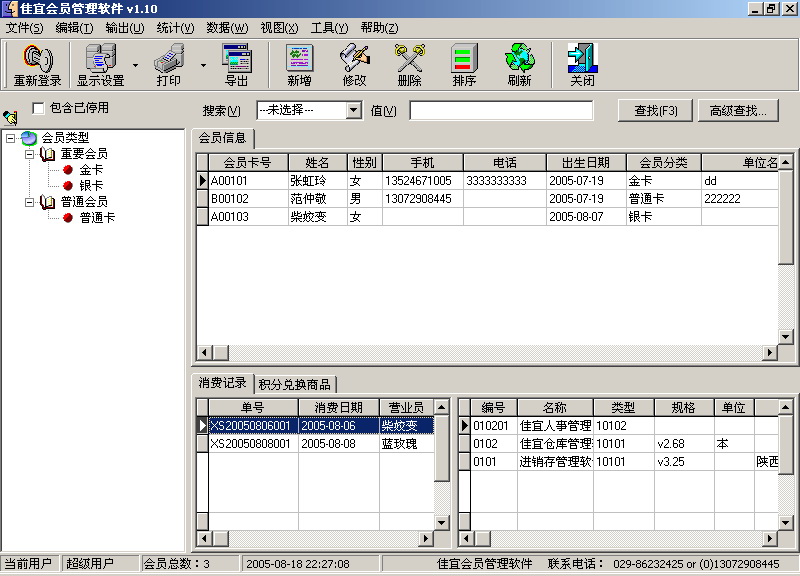The height and width of the screenshot is (576, 800).
Task: Switch to the 积分兑换商品 tab
Action: [294, 384]
